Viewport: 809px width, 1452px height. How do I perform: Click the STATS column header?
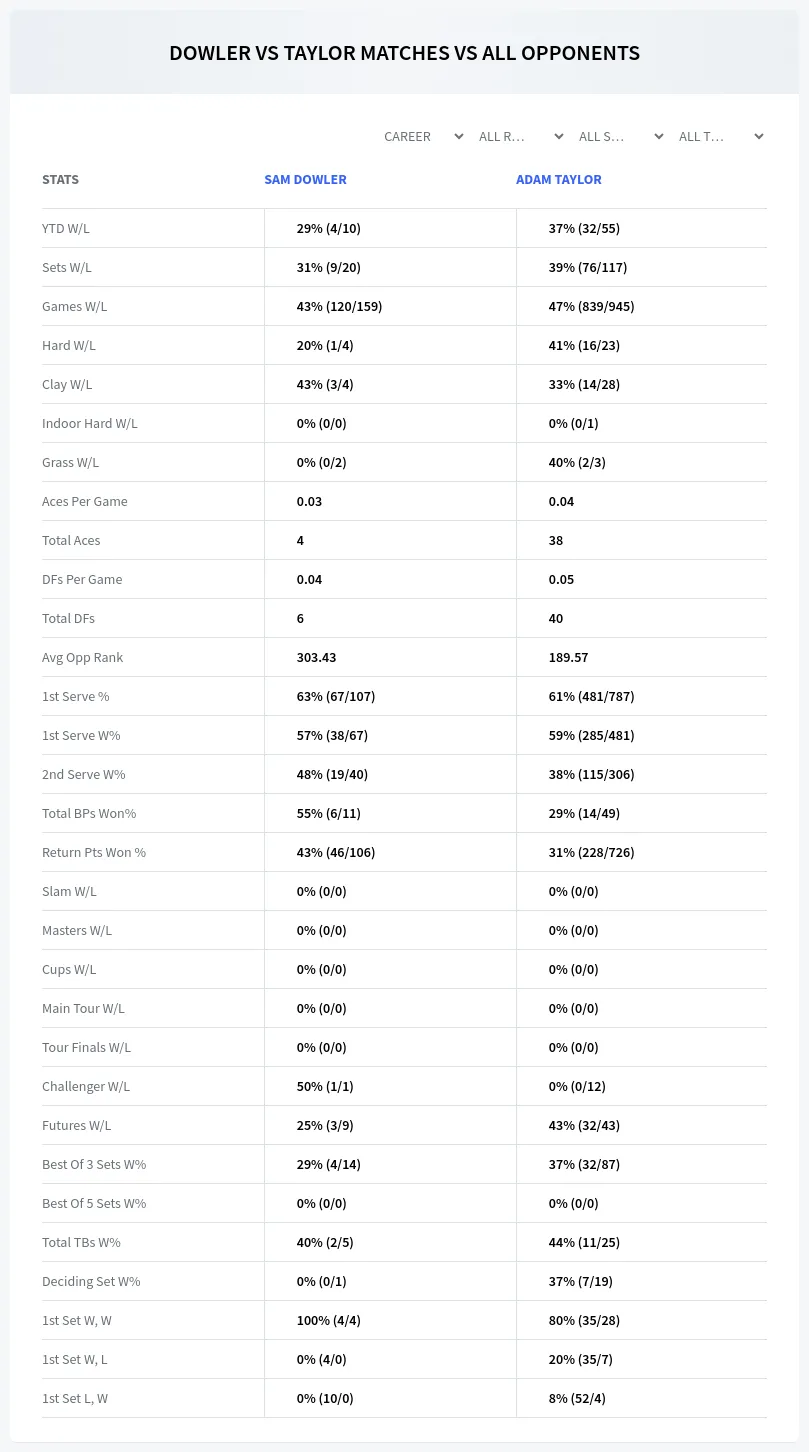(x=60, y=180)
